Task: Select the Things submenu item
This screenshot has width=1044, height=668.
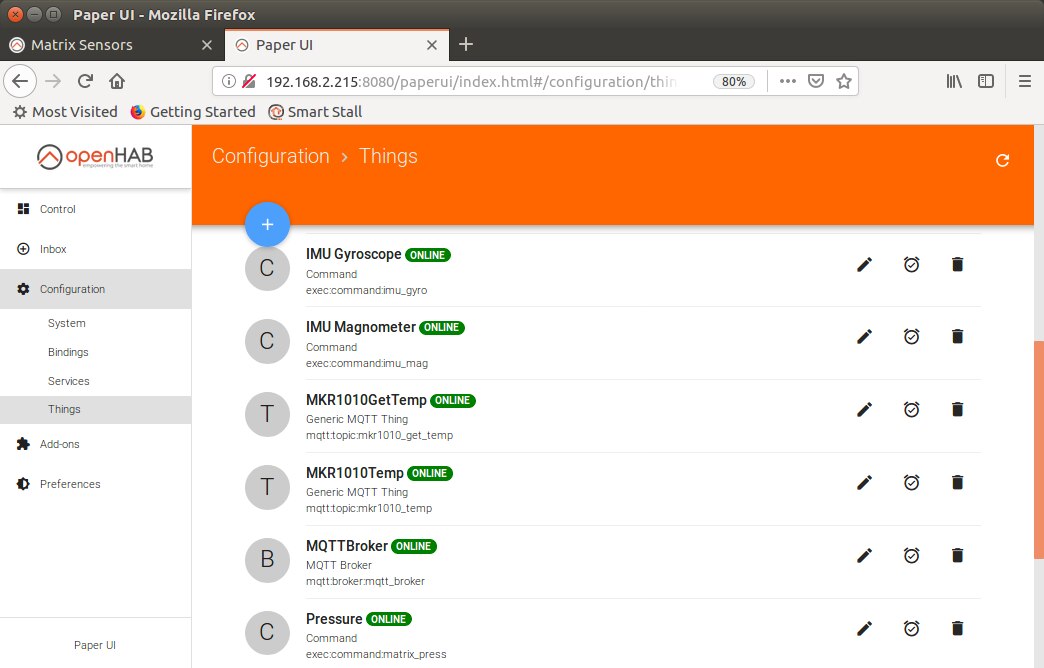Action: tap(95, 410)
